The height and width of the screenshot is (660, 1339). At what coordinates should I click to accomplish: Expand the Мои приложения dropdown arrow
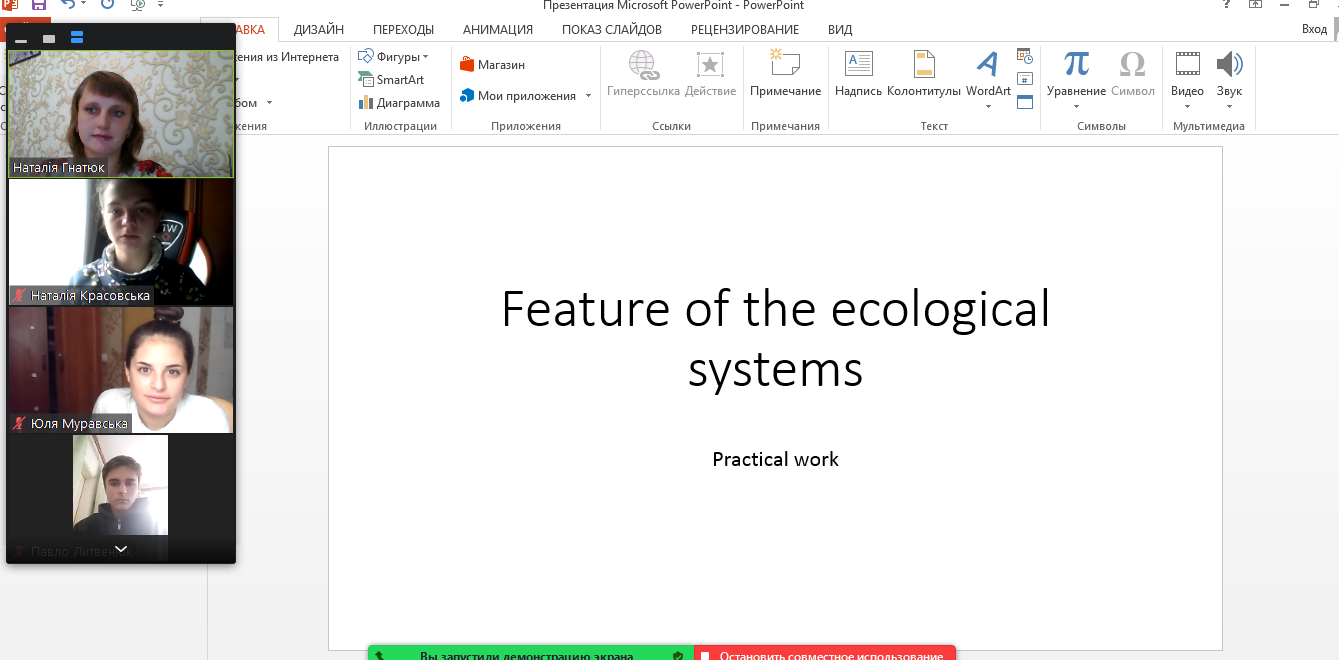(588, 96)
